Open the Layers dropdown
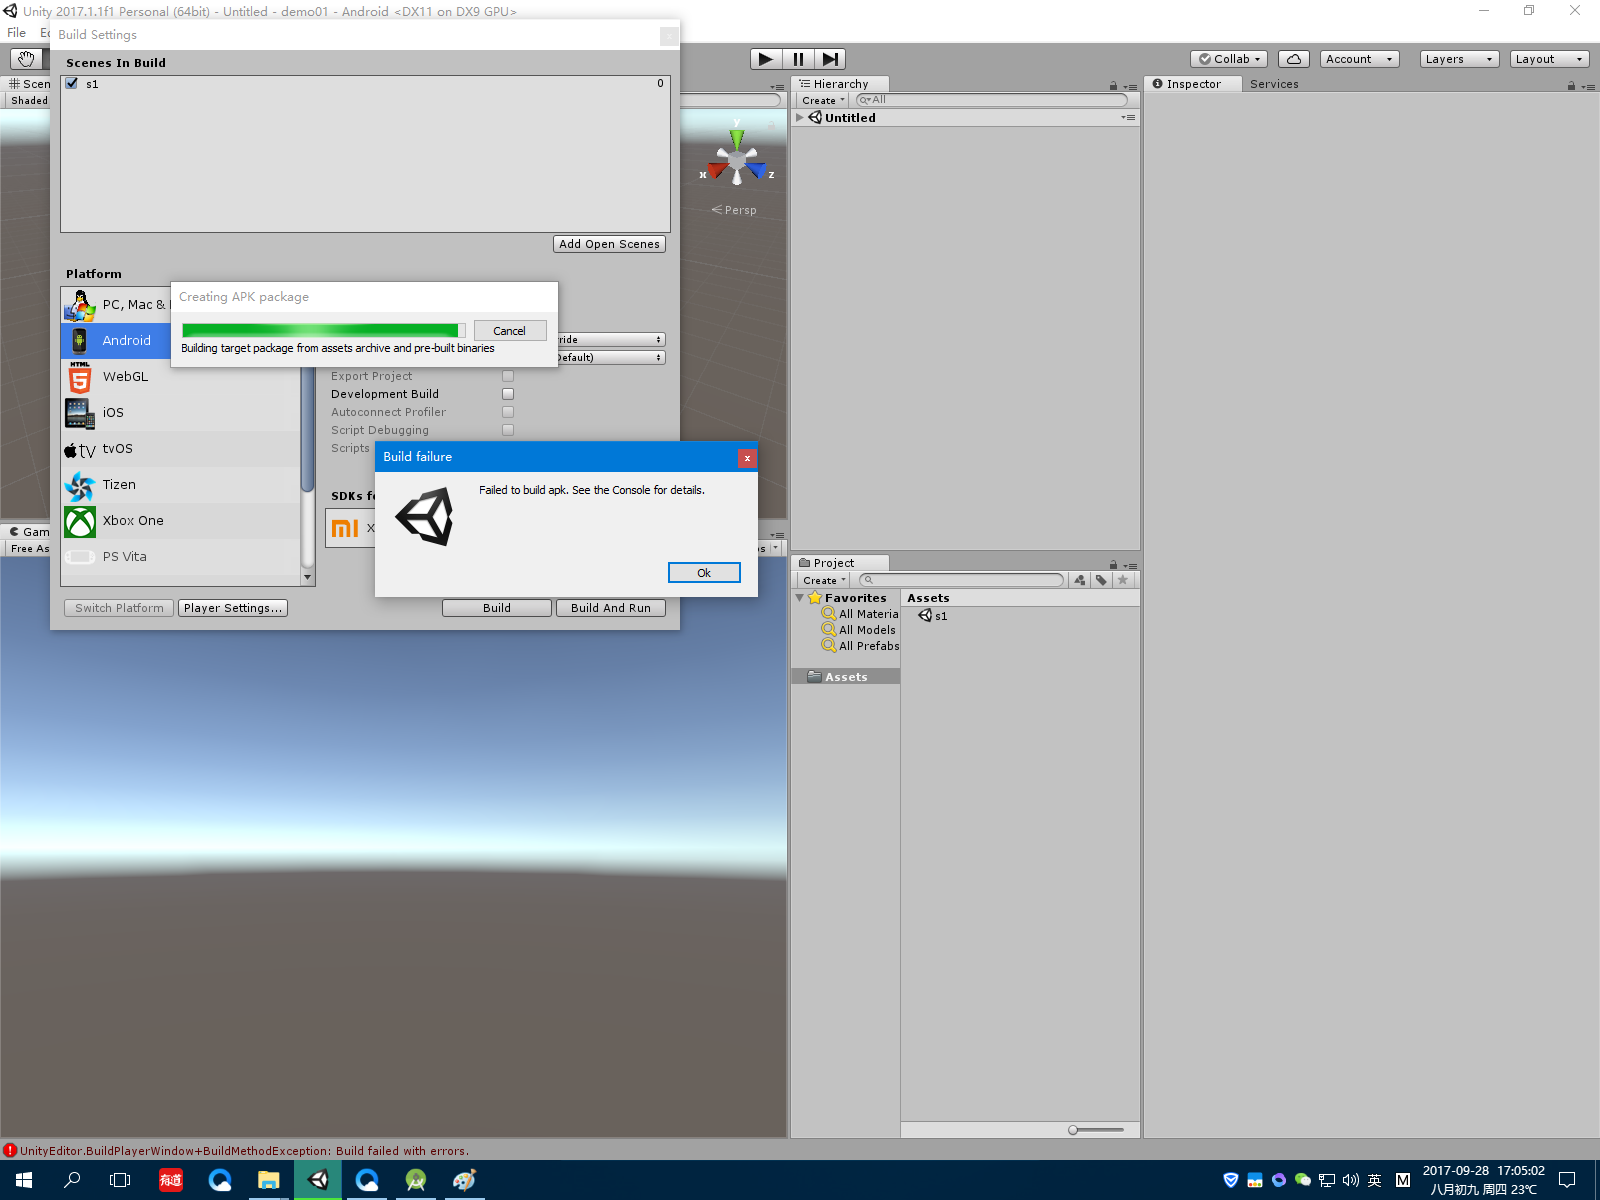The width and height of the screenshot is (1600, 1200). 1460,59
